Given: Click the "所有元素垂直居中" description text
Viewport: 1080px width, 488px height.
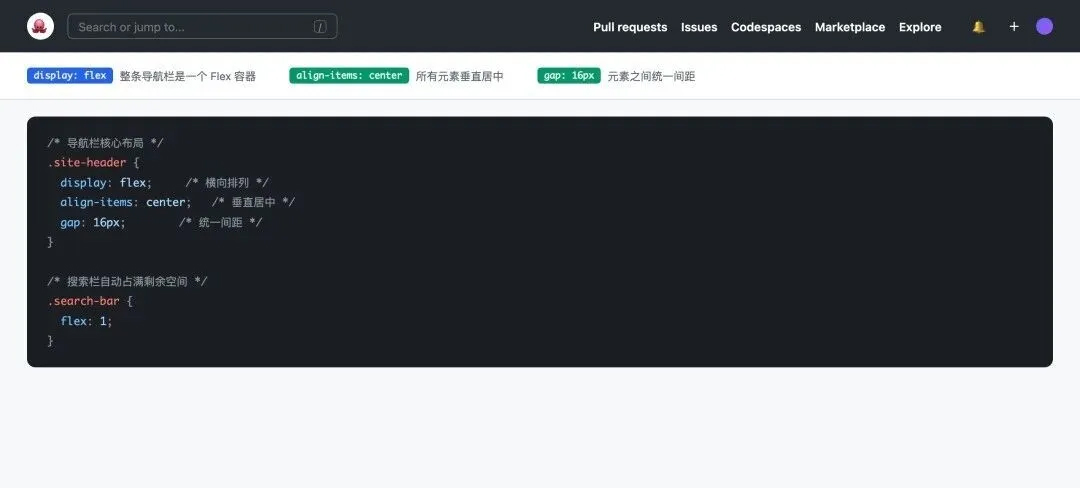Looking at the screenshot, I should (459, 76).
